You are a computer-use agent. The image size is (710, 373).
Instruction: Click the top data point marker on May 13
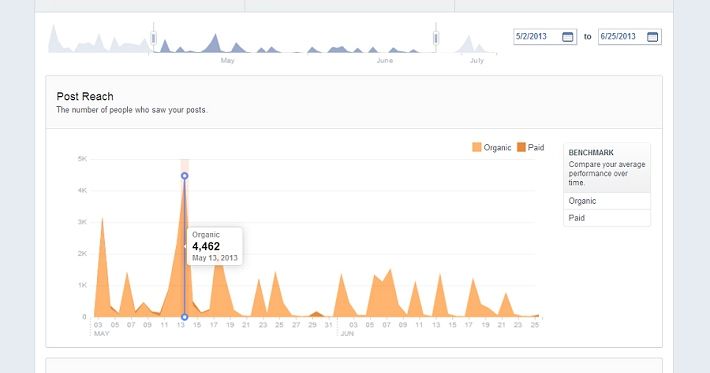pyautogui.click(x=184, y=176)
